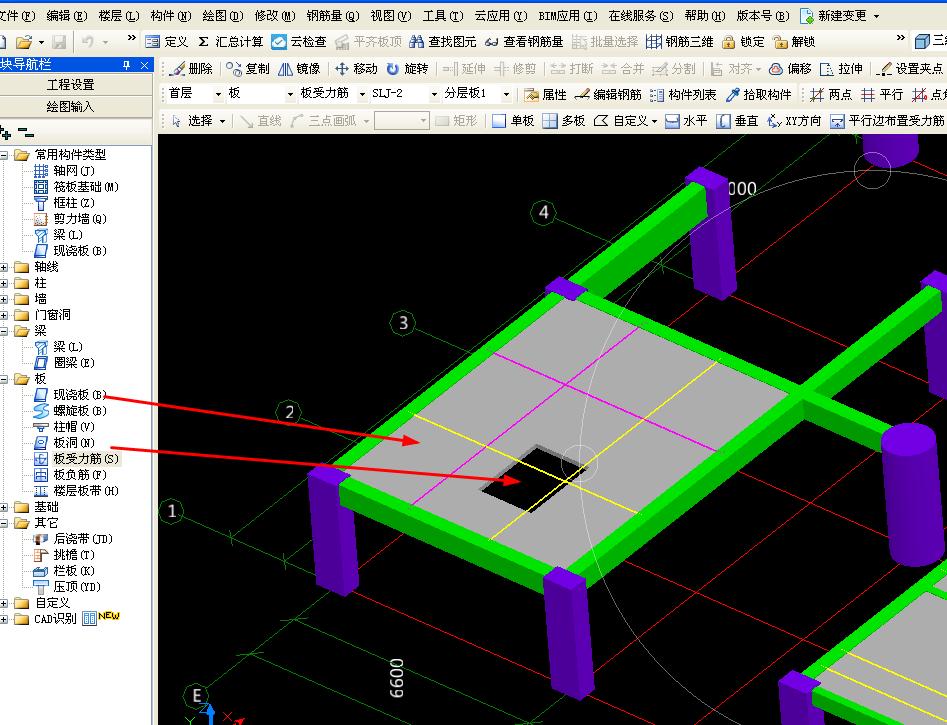Open 构件列表 component list

click(683, 94)
